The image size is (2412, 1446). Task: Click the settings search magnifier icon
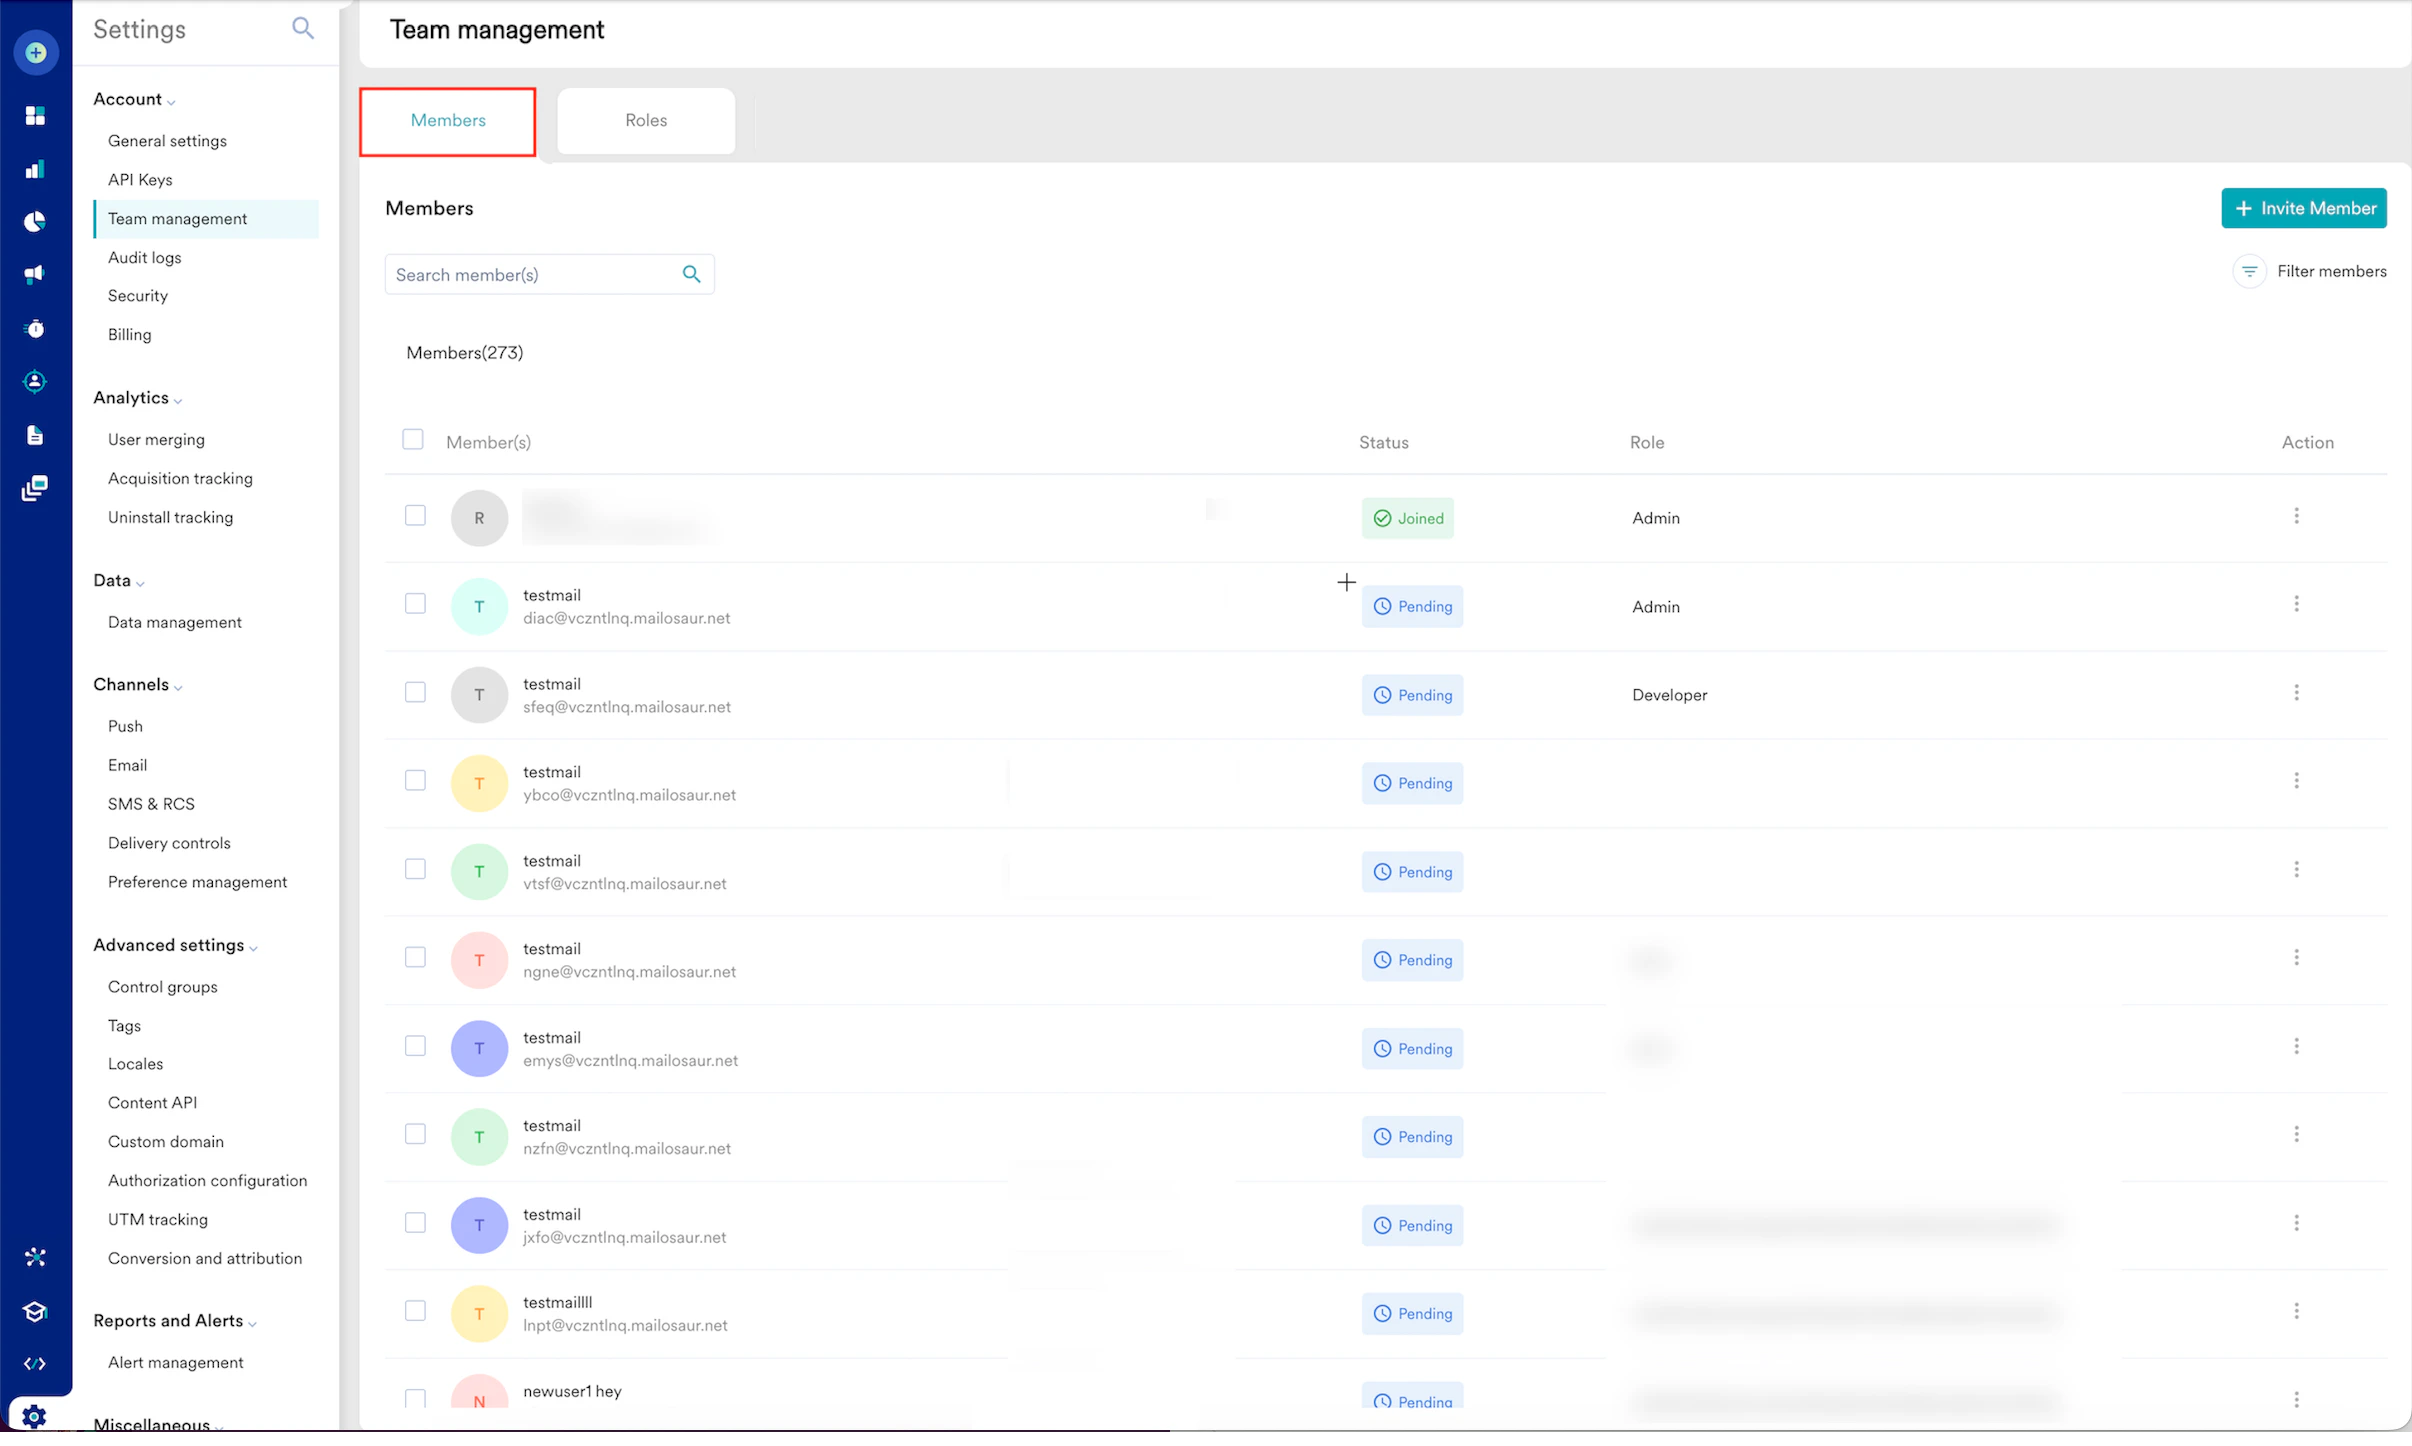[302, 29]
